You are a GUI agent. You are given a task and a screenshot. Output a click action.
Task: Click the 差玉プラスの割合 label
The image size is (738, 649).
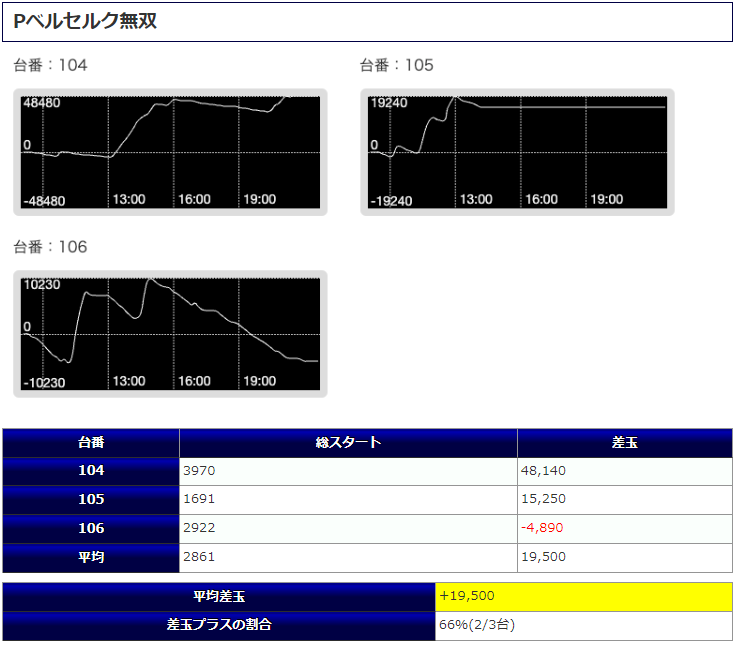(x=219, y=625)
